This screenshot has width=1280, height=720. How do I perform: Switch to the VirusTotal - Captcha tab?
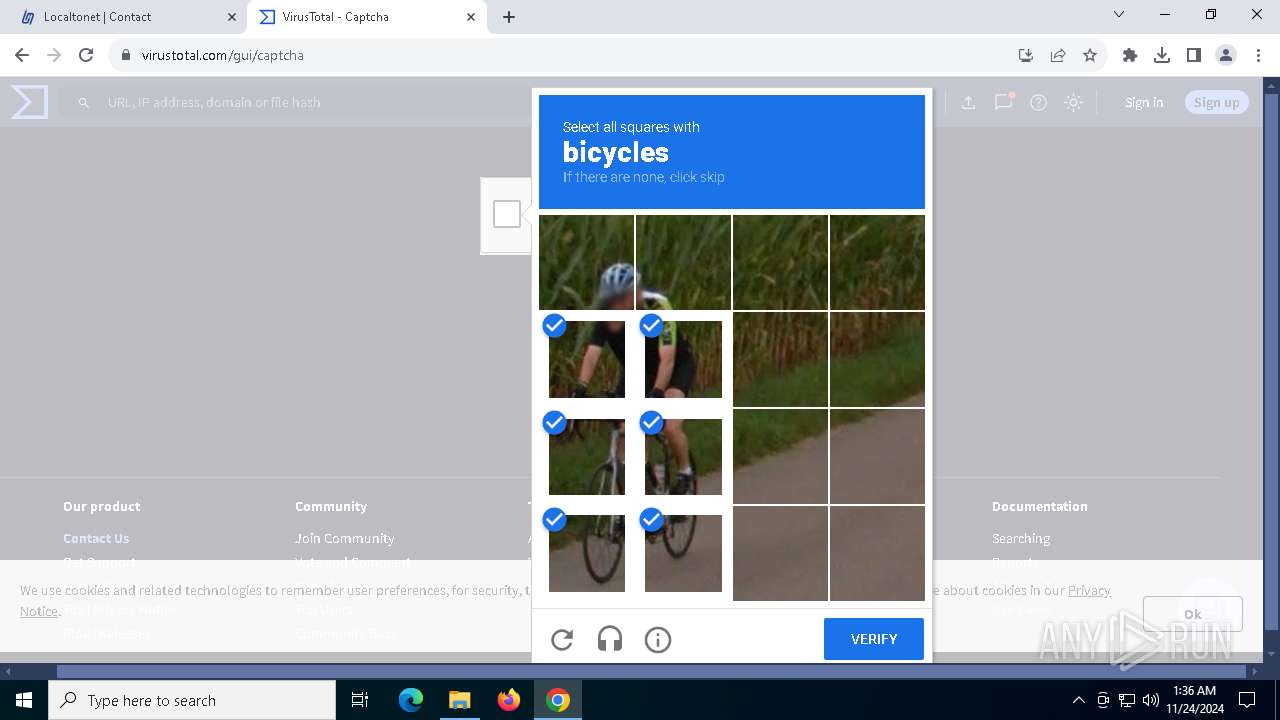click(365, 17)
